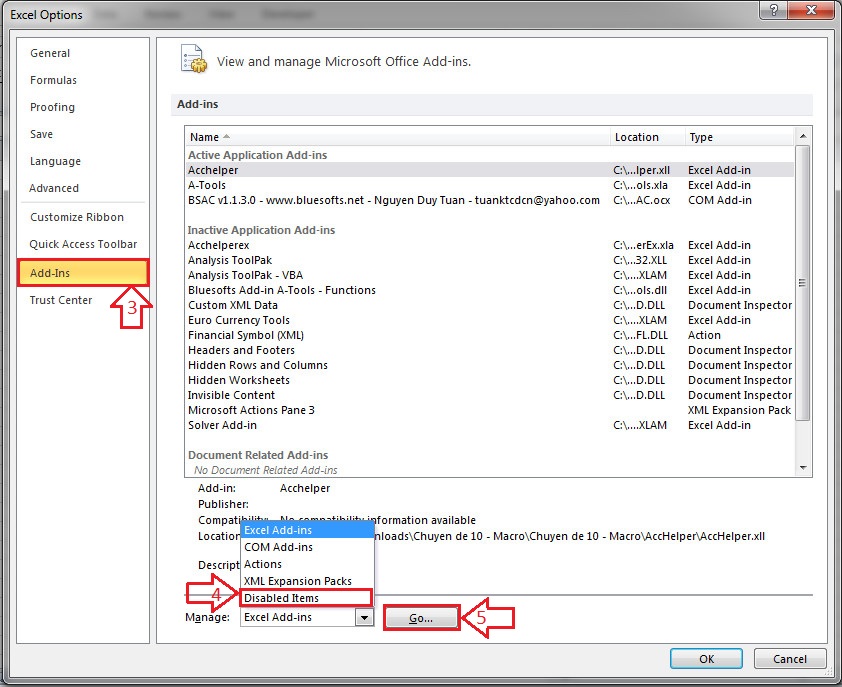This screenshot has height=687, width=842.
Task: Choose Disabled Items from Manage list
Action: pos(307,598)
